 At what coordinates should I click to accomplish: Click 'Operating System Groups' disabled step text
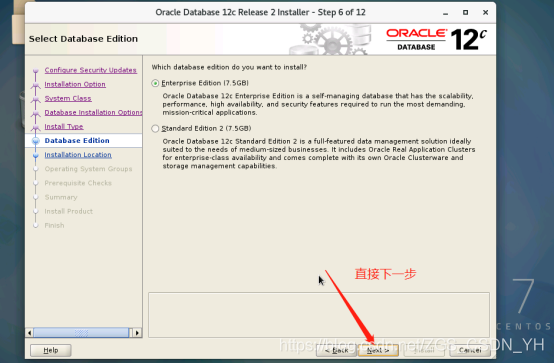pyautogui.click(x=88, y=169)
